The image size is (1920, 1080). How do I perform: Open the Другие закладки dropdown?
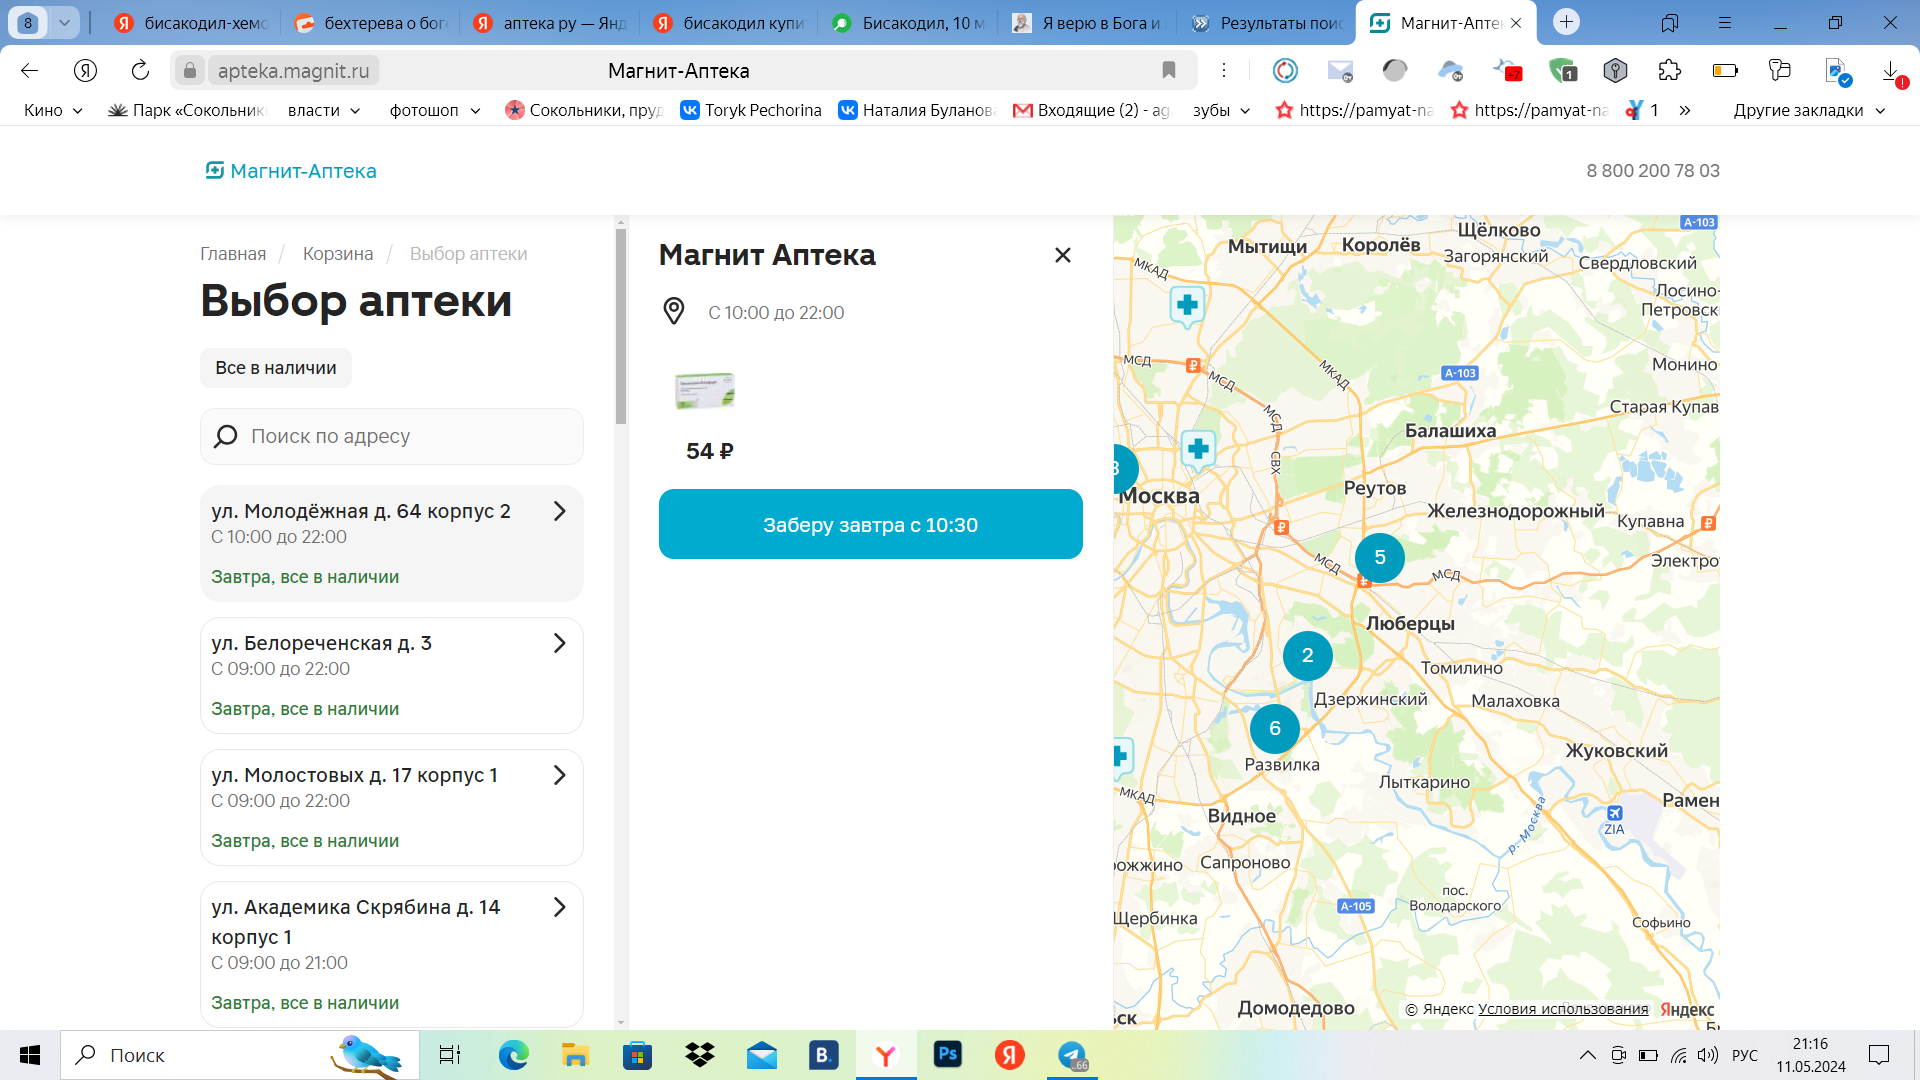point(1809,110)
